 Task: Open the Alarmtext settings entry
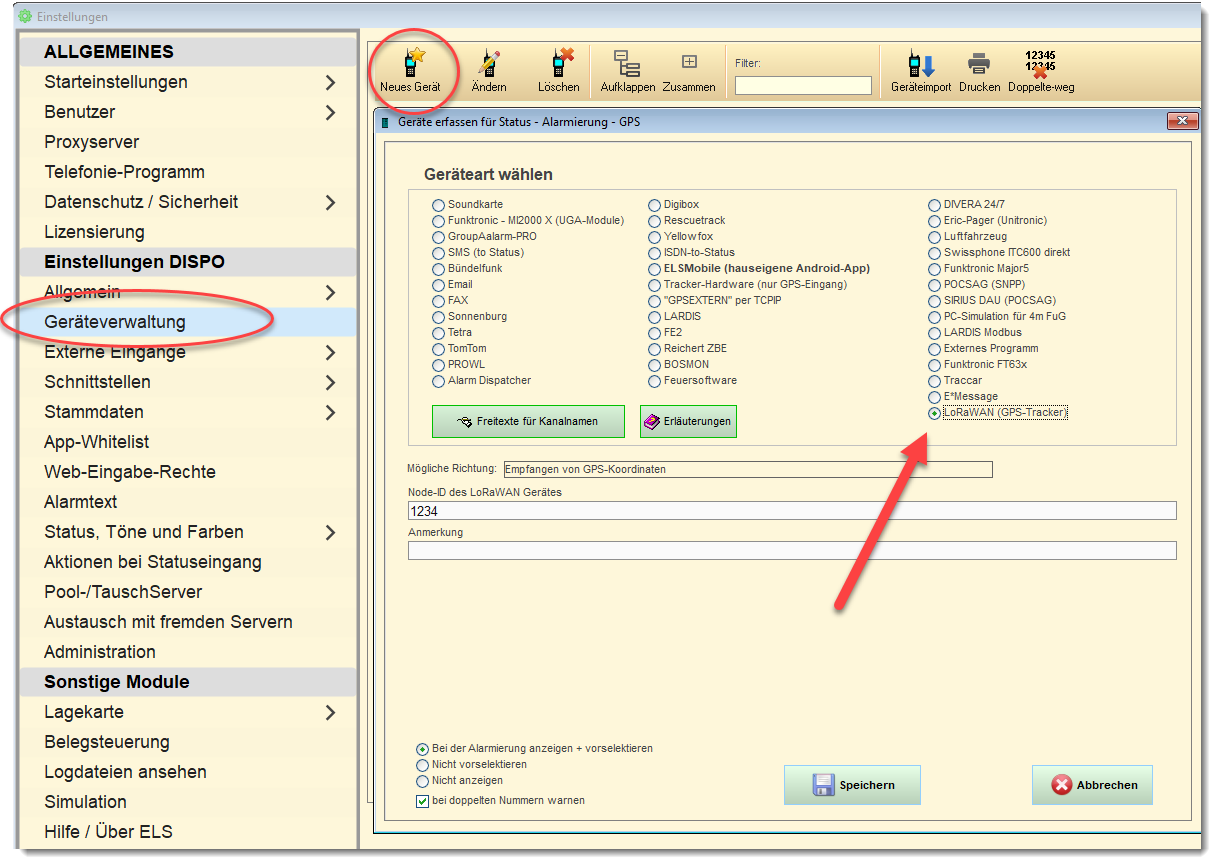81,502
